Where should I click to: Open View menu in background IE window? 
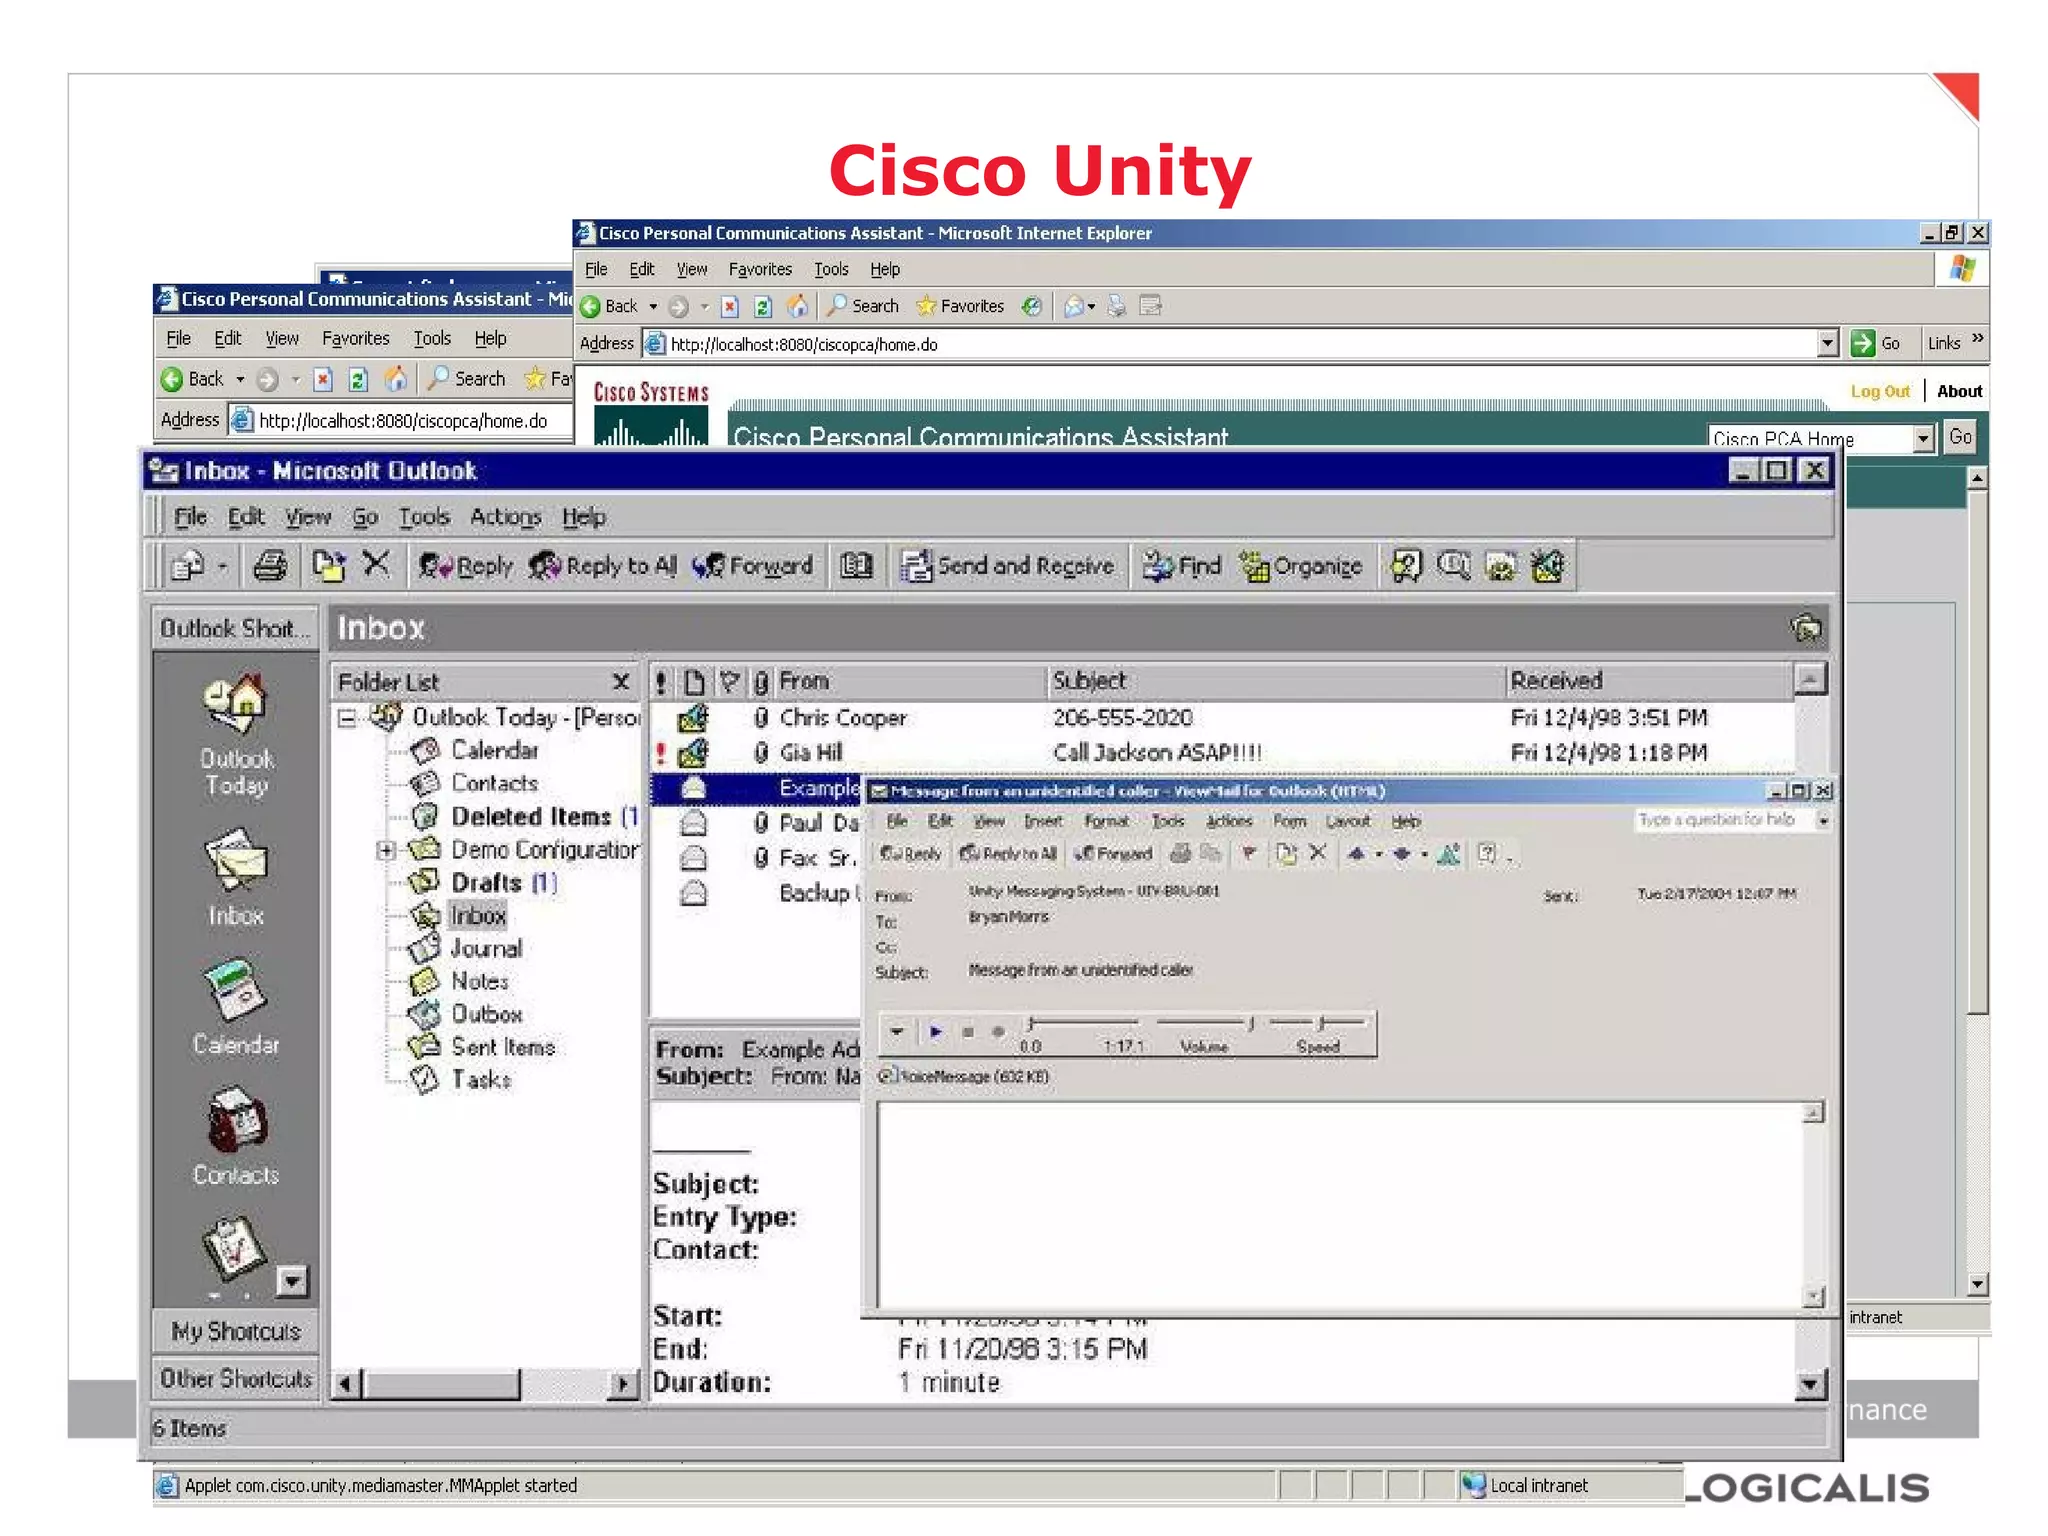coord(282,338)
